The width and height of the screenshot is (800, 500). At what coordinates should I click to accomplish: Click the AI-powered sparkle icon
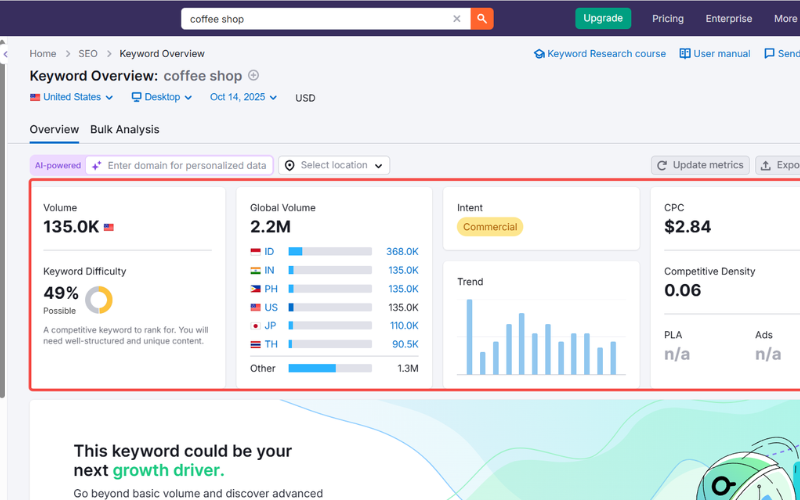pyautogui.click(x=96, y=166)
